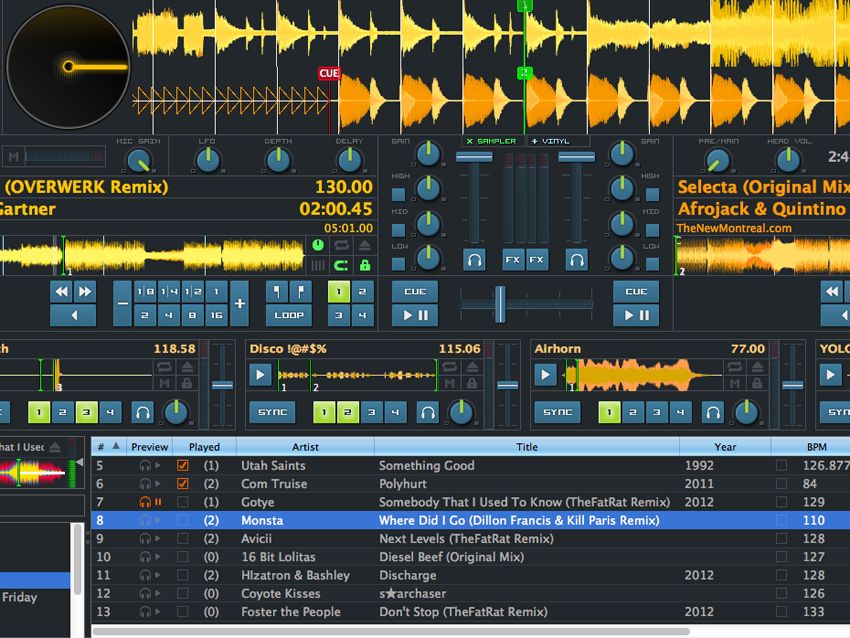Screen dimensions: 850x638
Task: Click the fast-forward icon on the left deck
Action: [x=85, y=291]
